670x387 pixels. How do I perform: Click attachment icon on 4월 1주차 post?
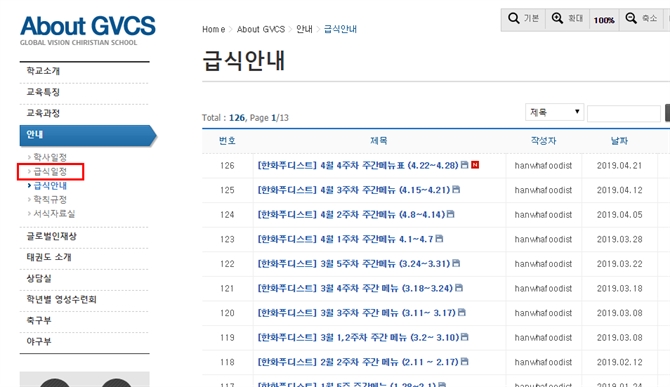(439, 238)
